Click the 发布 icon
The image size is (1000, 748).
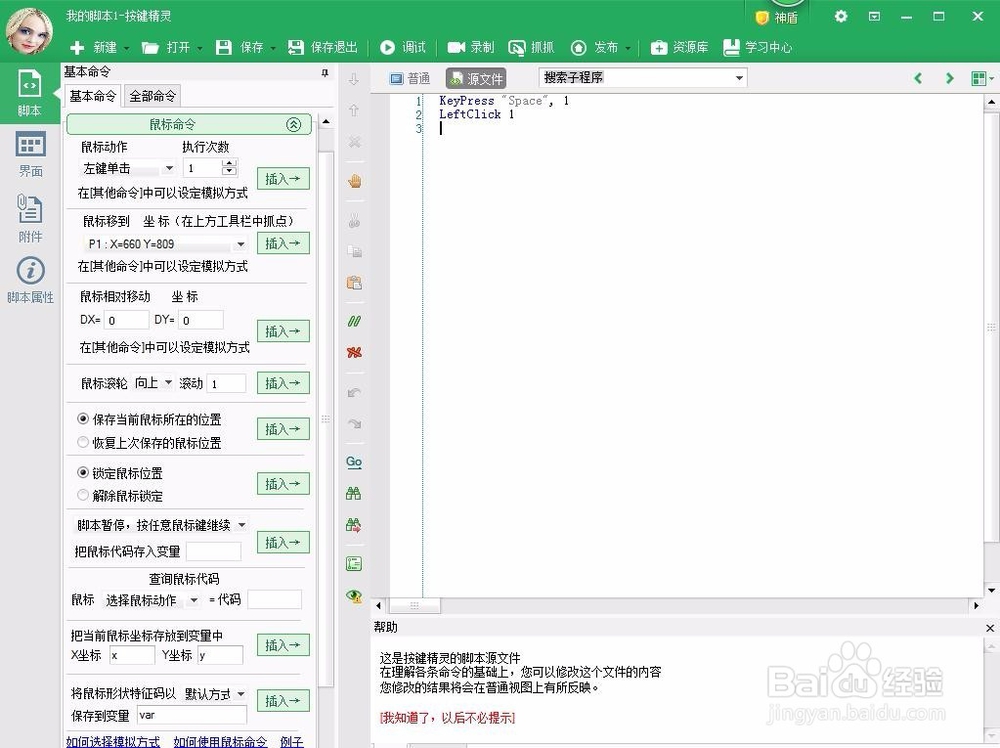click(x=578, y=47)
